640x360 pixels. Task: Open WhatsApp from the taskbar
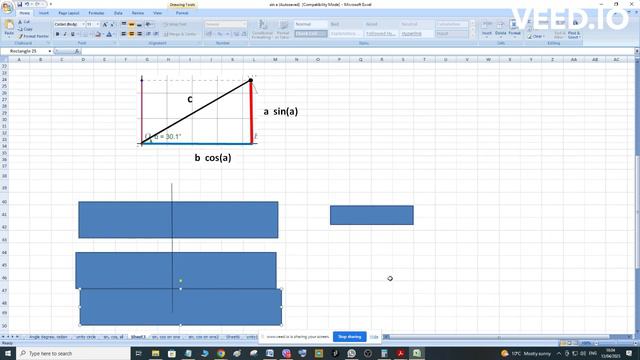351,353
